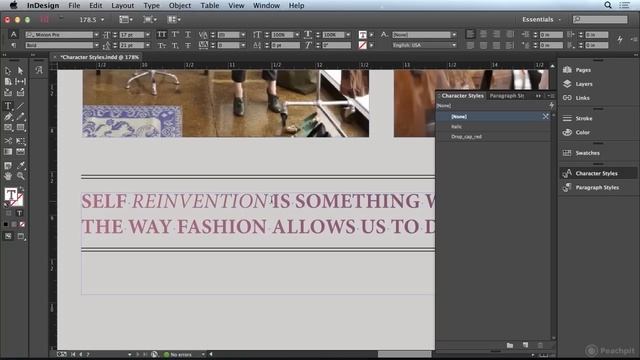Toggle Superscript formatting

[175, 35]
